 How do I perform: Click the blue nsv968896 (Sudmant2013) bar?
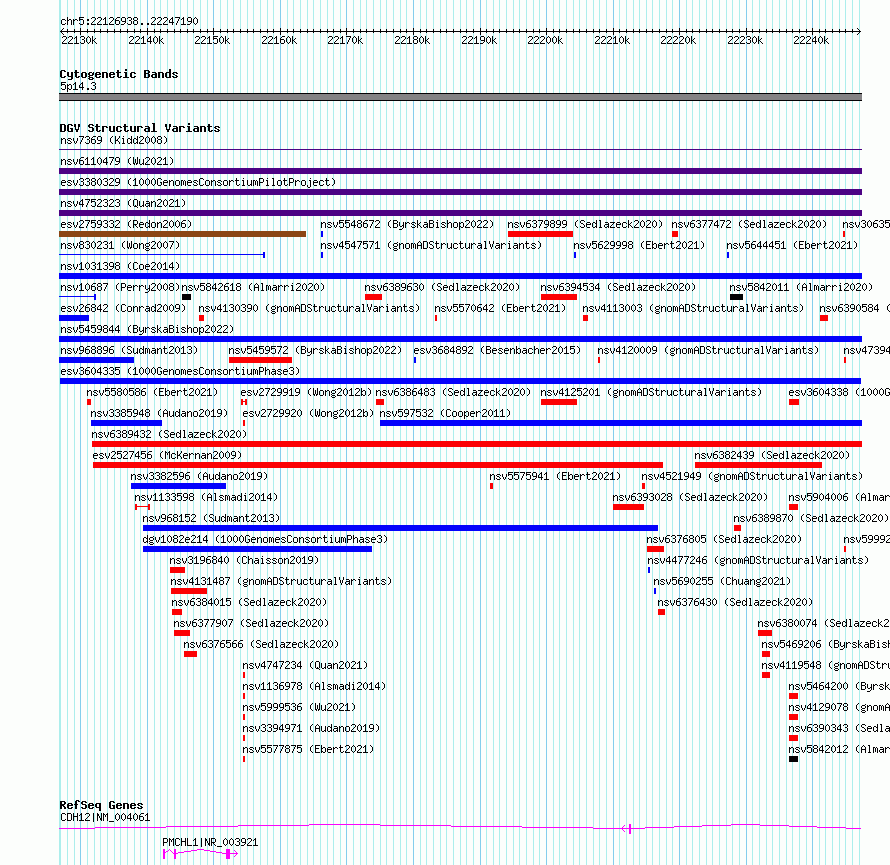point(96,360)
